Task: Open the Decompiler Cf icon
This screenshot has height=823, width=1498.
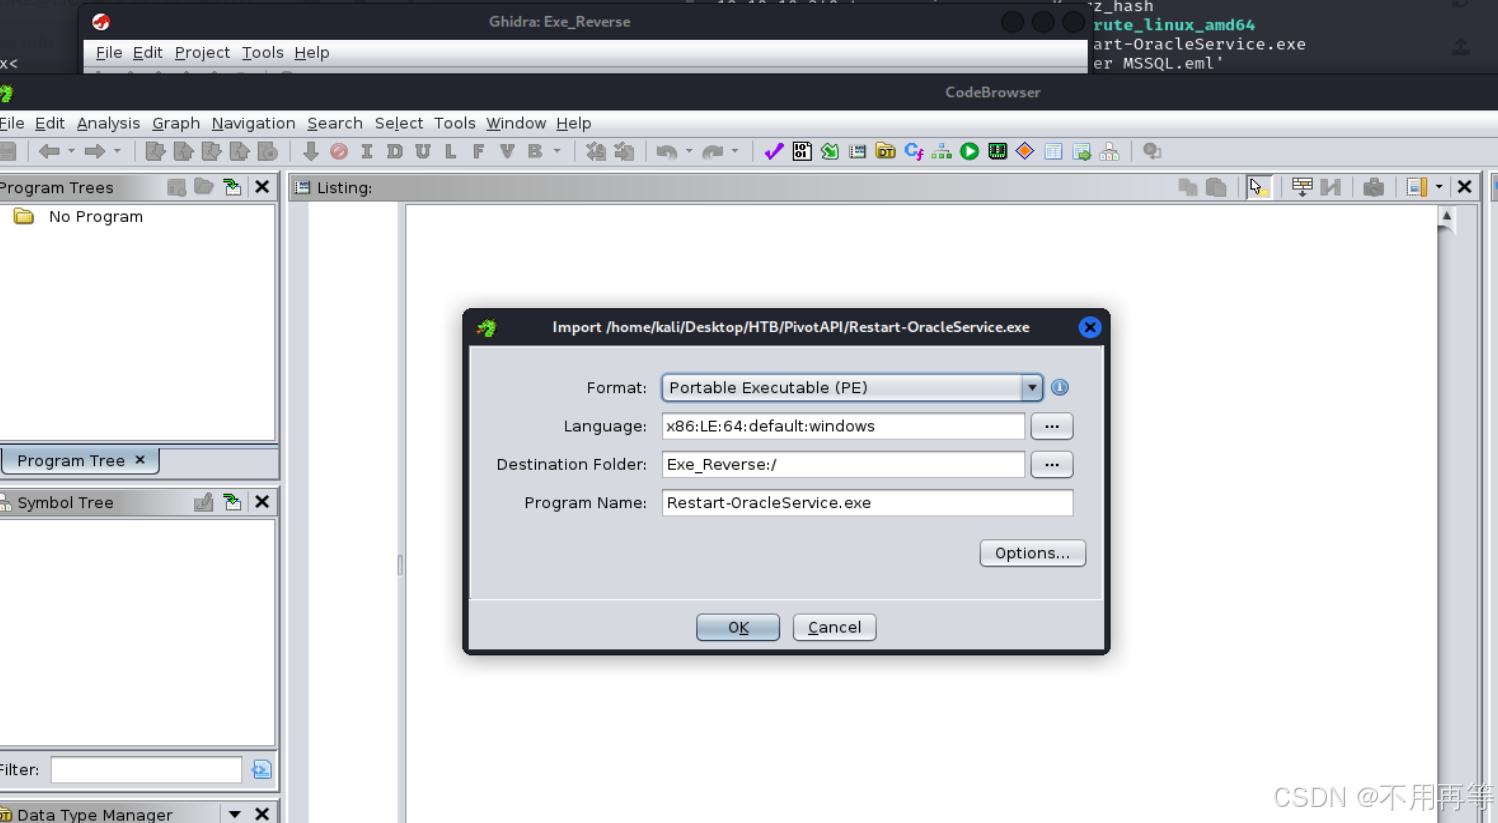Action: pyautogui.click(x=914, y=151)
